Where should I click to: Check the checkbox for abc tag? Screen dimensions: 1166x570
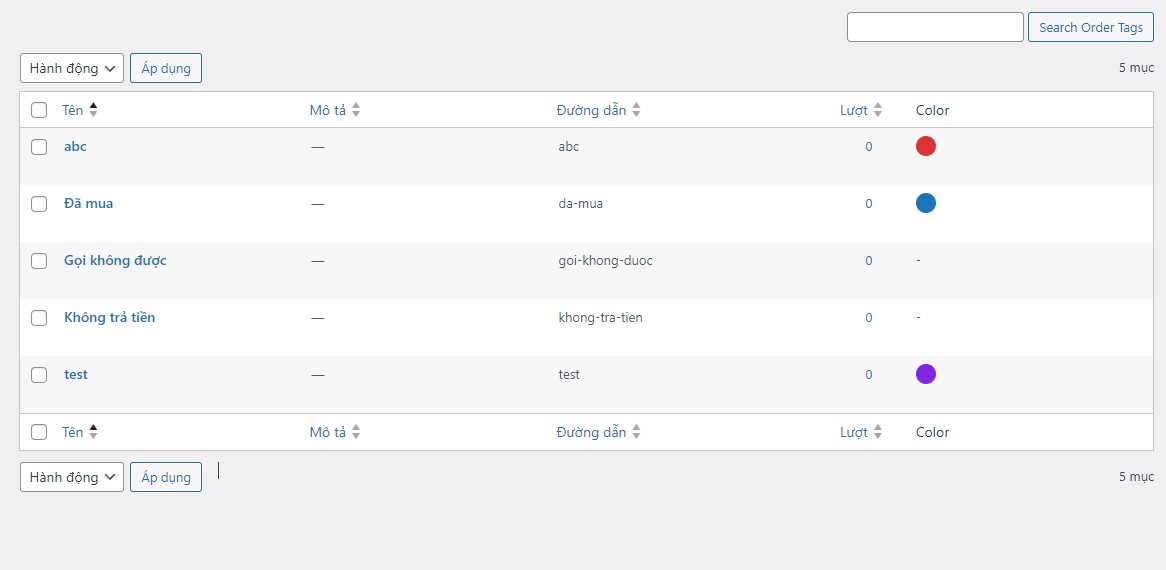[x=39, y=146]
